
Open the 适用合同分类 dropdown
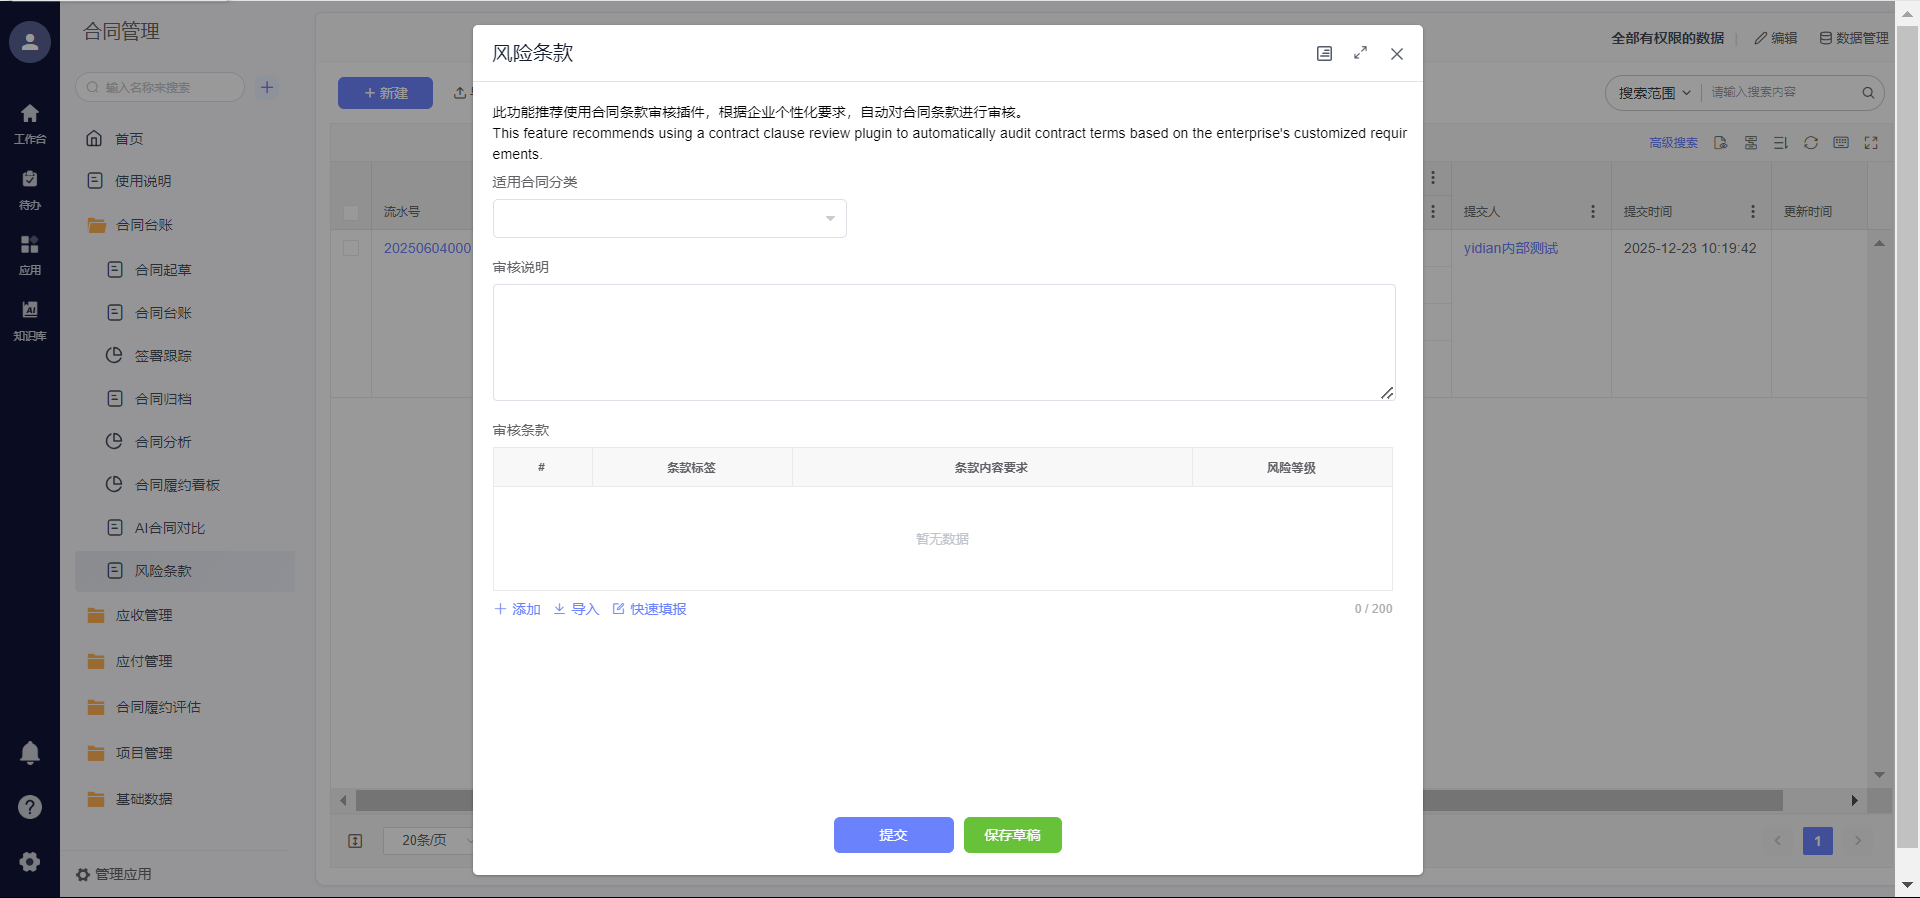(669, 219)
